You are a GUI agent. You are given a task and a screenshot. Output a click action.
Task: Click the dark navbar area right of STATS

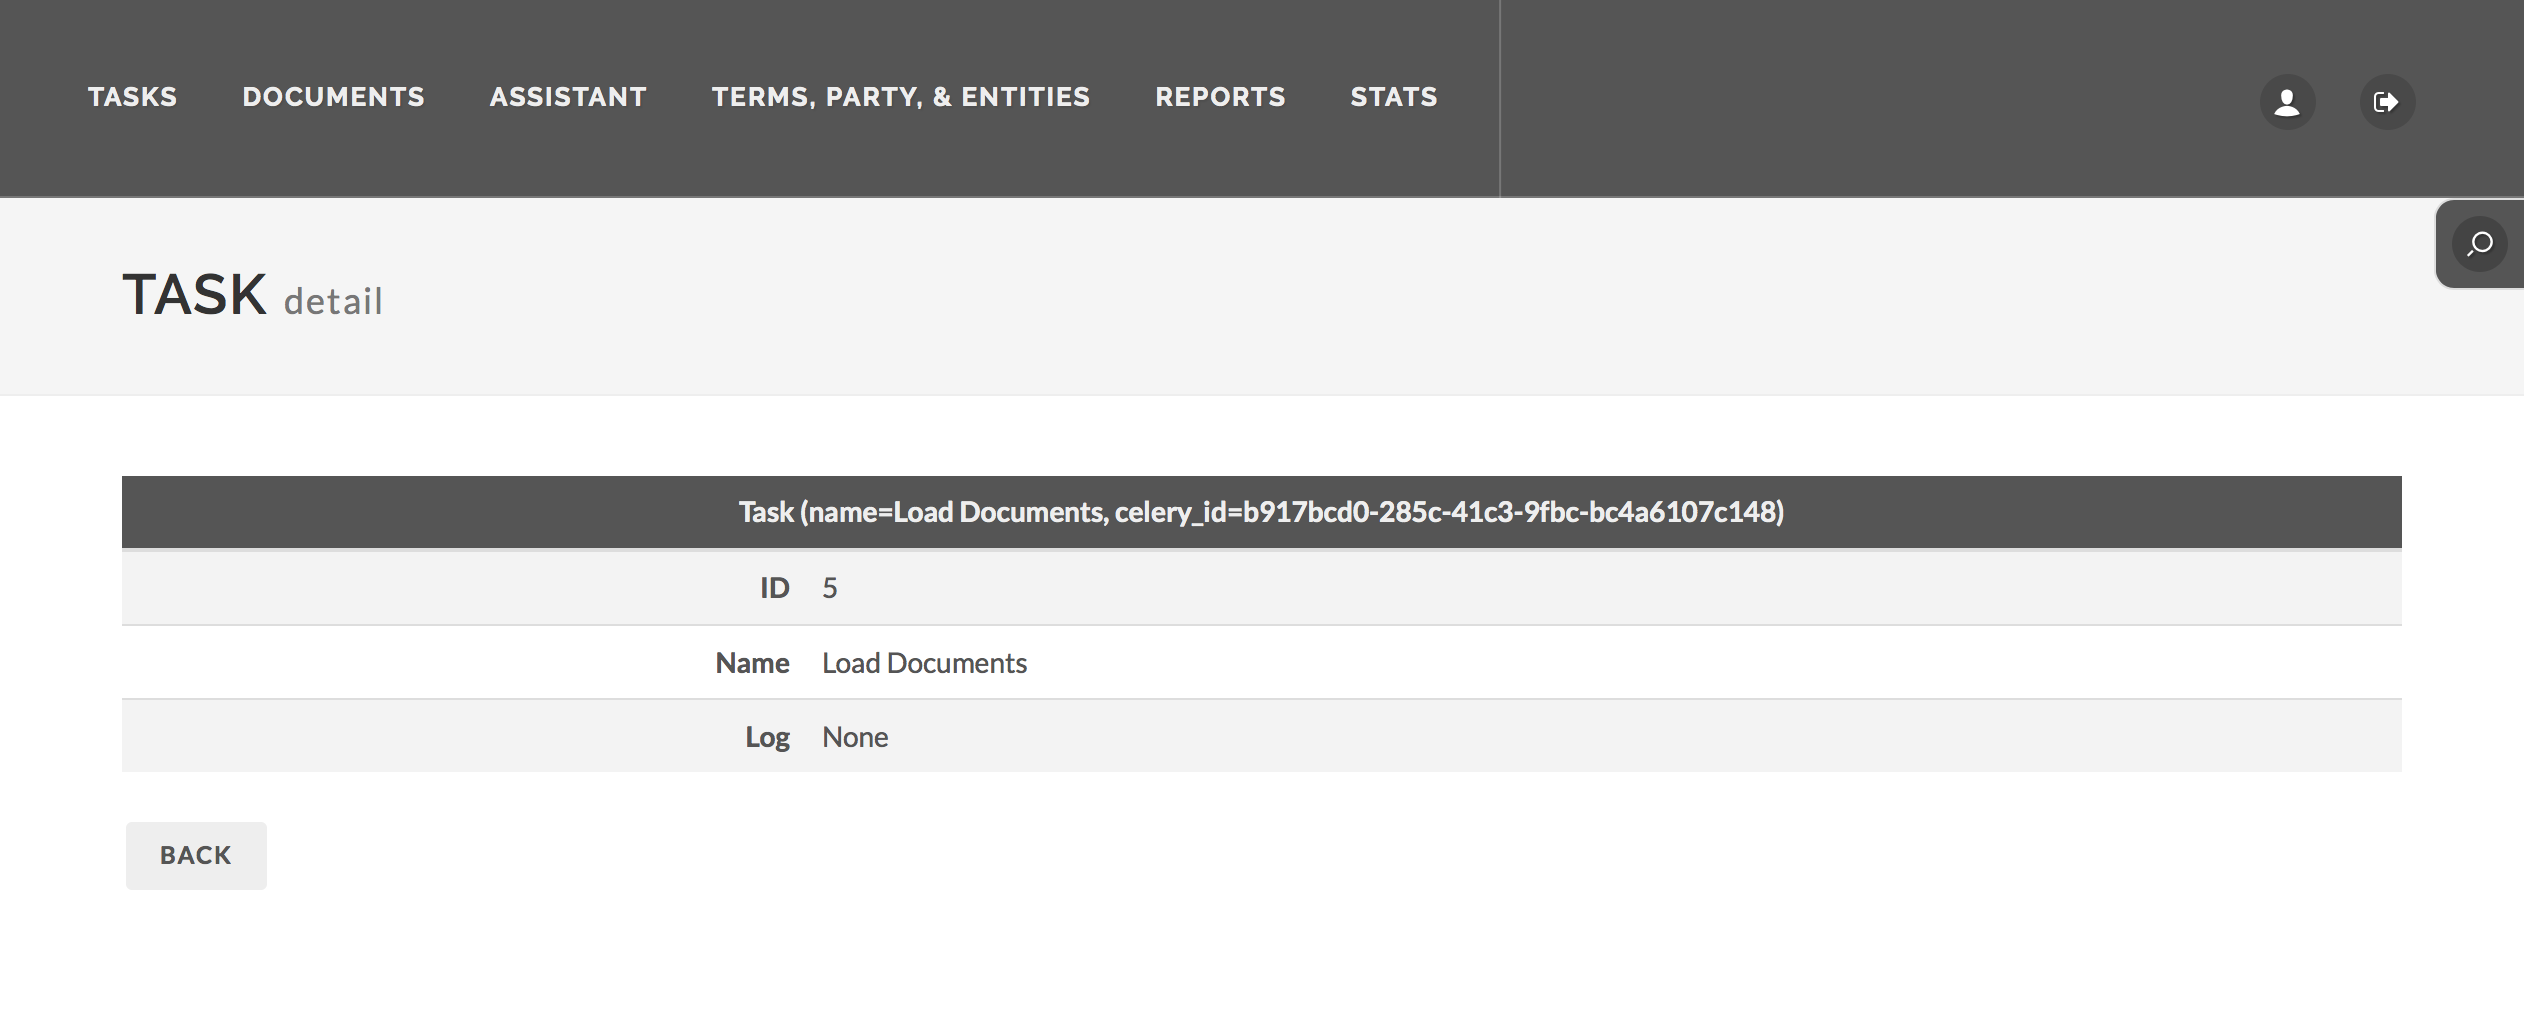pos(1800,97)
